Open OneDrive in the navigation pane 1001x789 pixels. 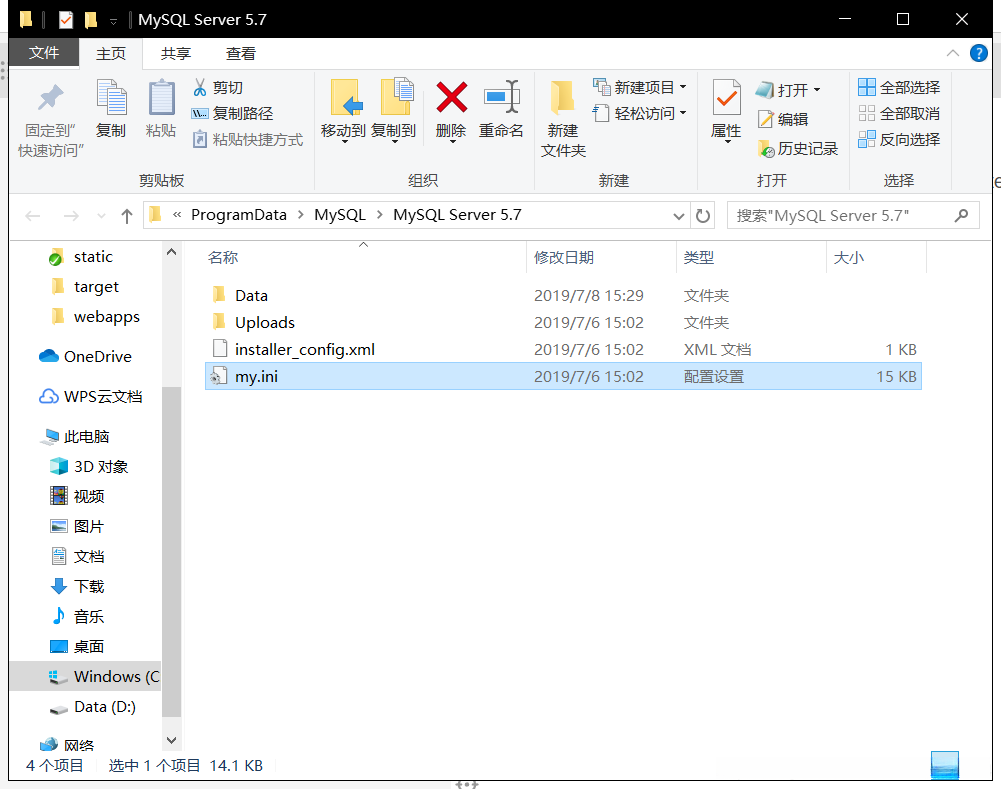click(85, 356)
